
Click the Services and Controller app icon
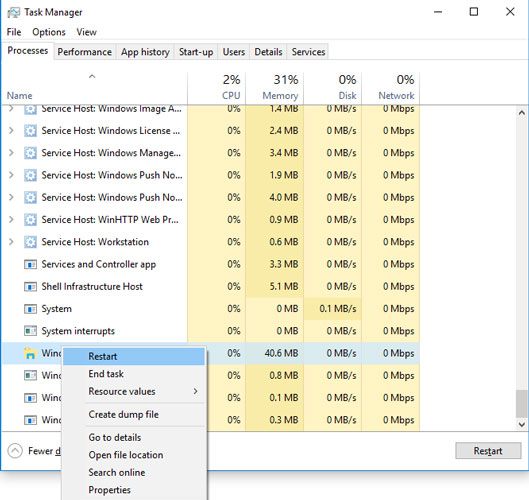(x=30, y=264)
